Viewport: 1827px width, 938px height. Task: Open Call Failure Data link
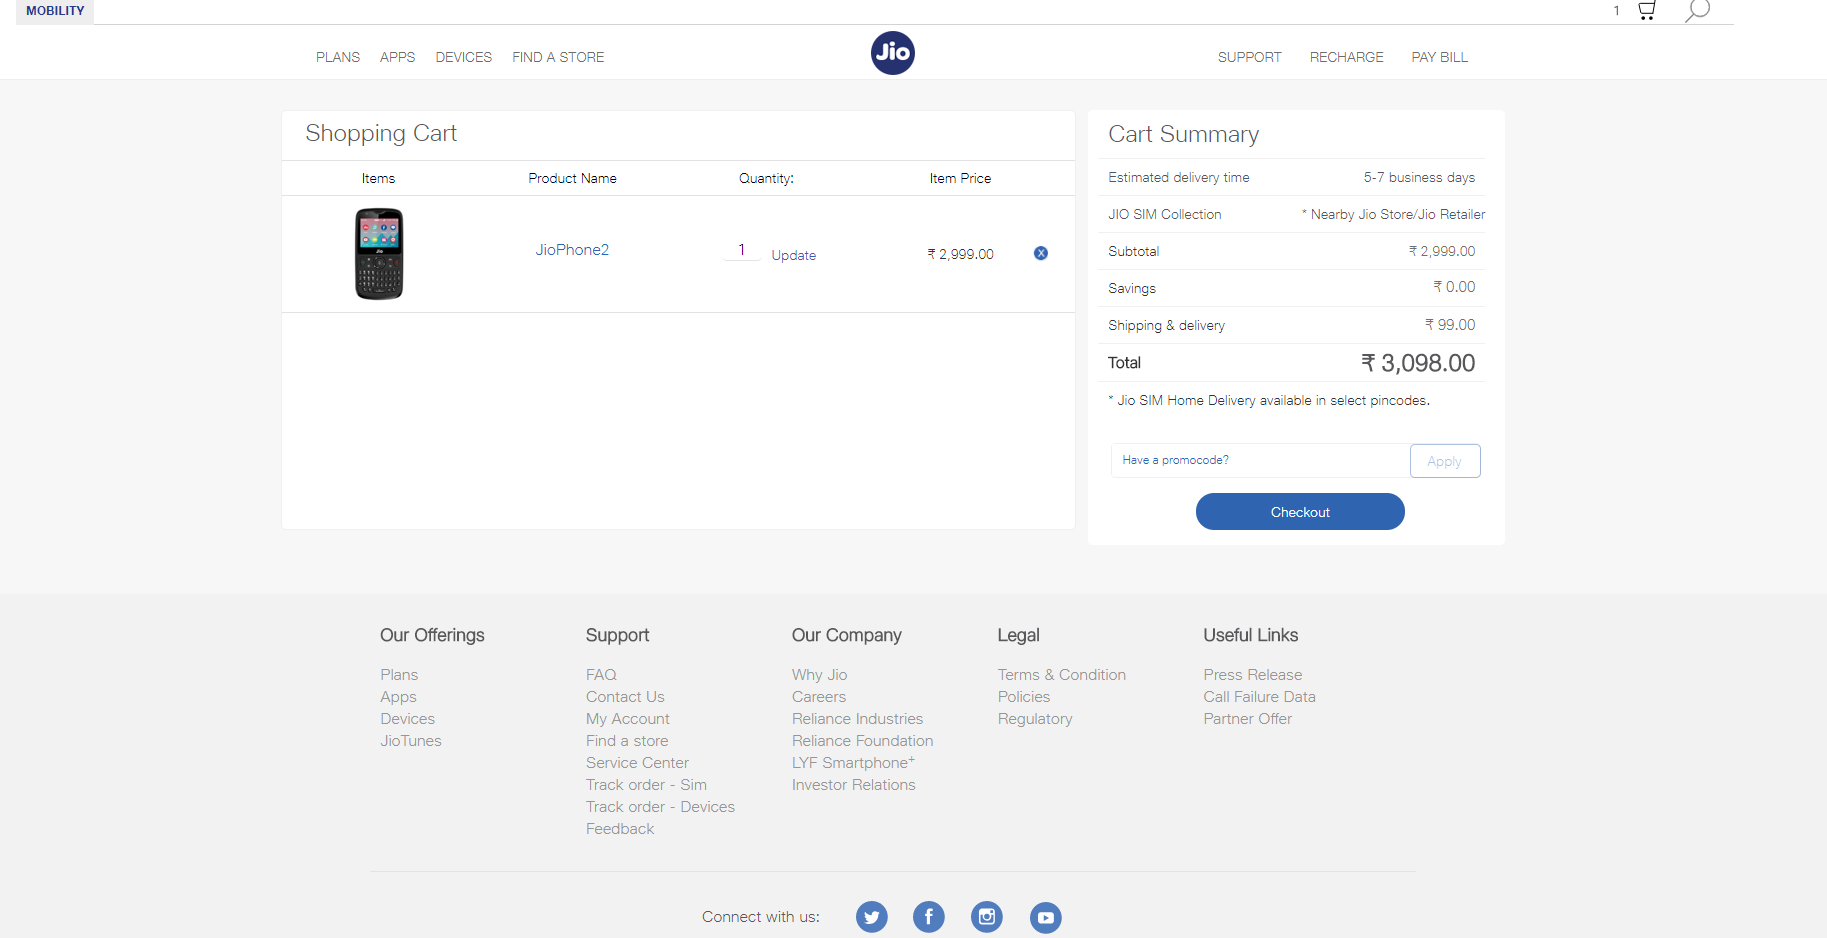pos(1259,697)
